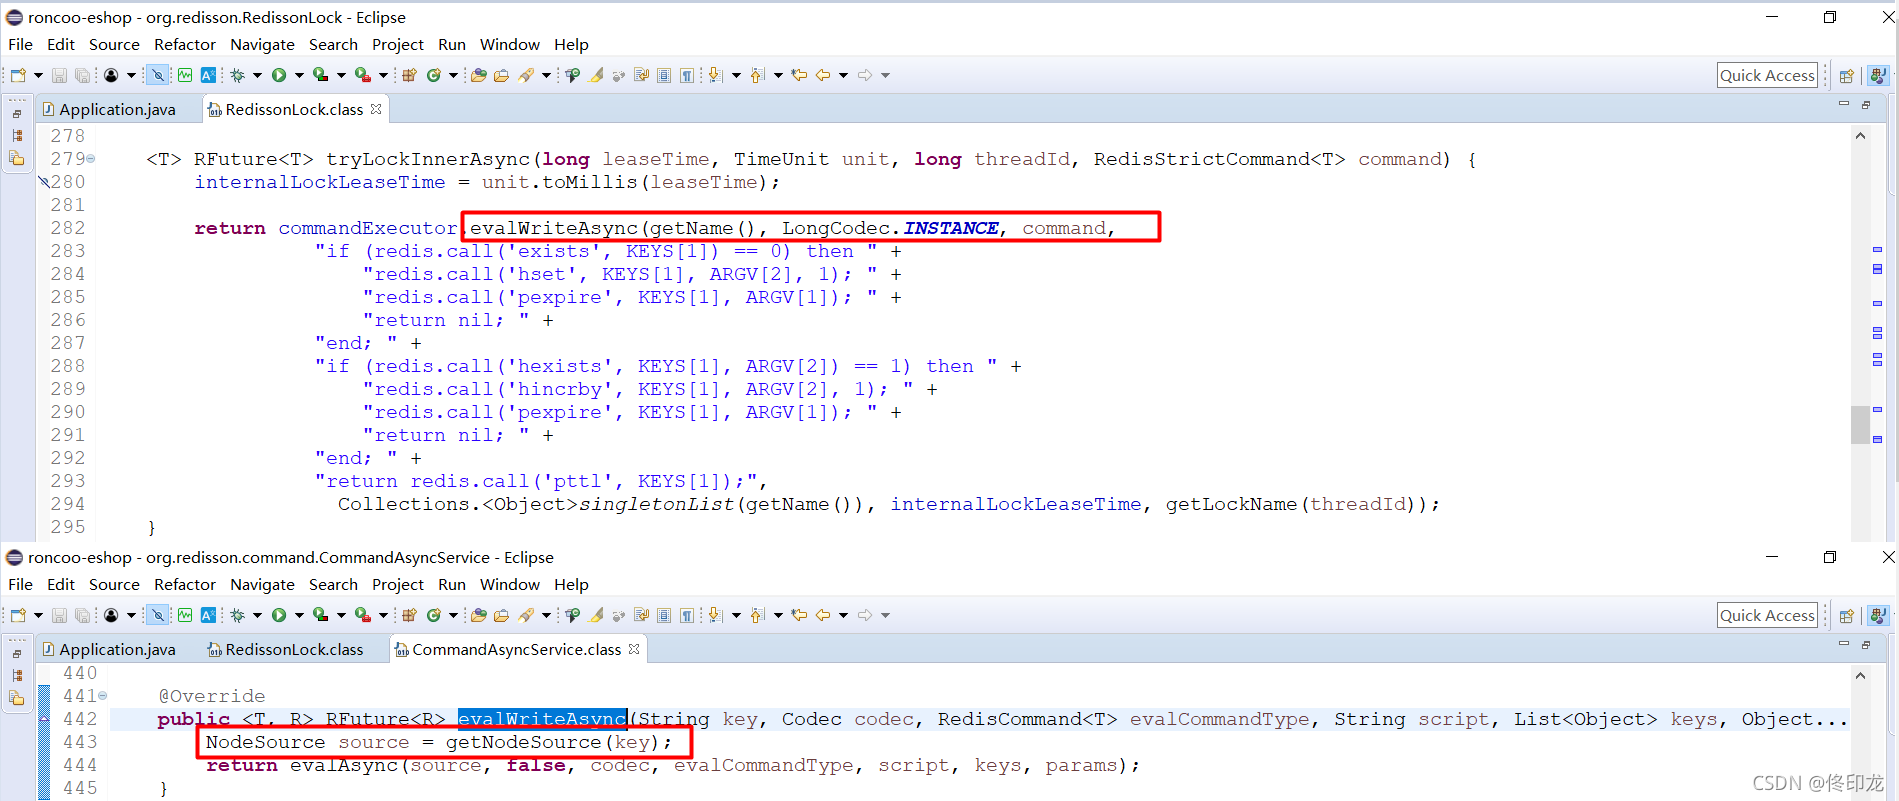1899x801 pixels.
Task: Toggle Block Selection Mode in RedissonLock window
Action: 664,75
